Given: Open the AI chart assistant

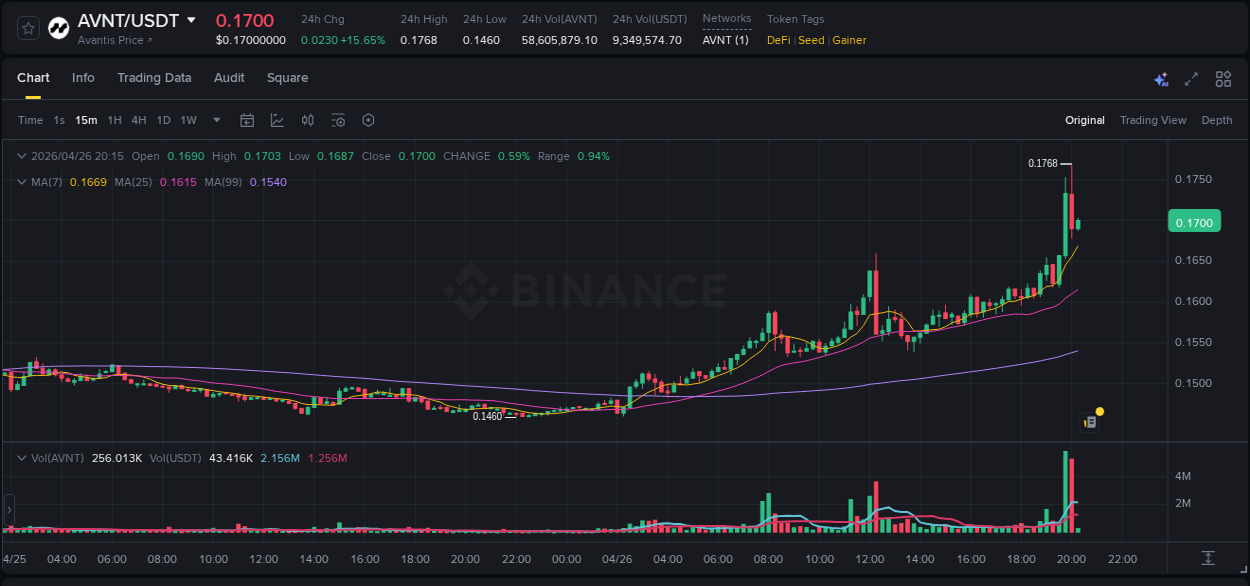Looking at the screenshot, I should click(x=1160, y=78).
